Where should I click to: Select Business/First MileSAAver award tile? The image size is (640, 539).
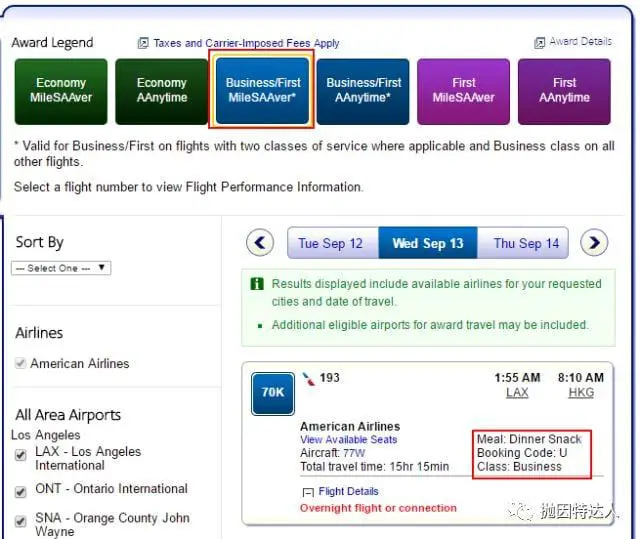(262, 91)
